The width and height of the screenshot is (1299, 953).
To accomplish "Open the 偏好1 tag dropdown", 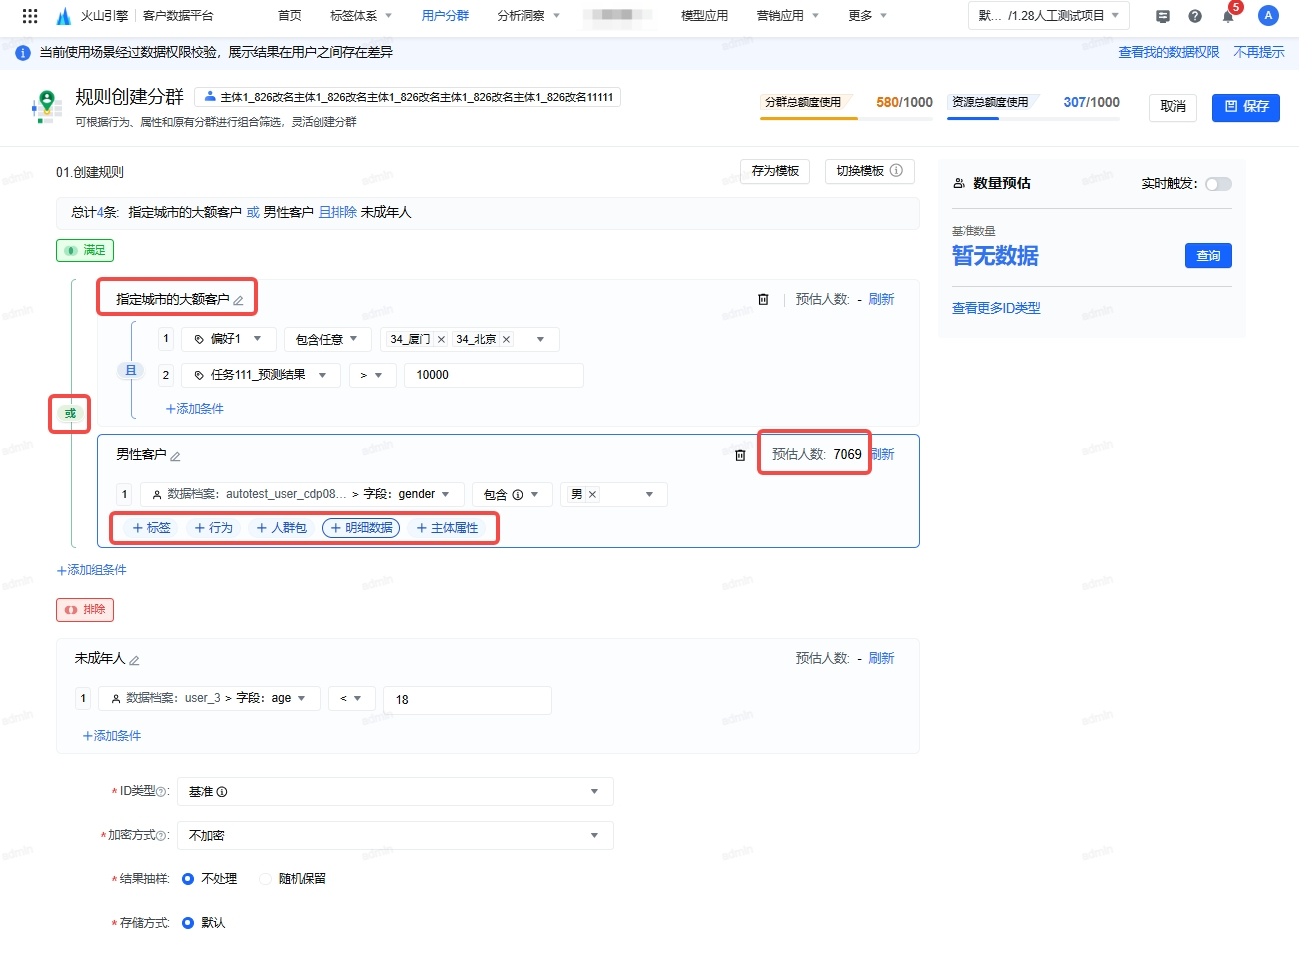I will click(228, 339).
